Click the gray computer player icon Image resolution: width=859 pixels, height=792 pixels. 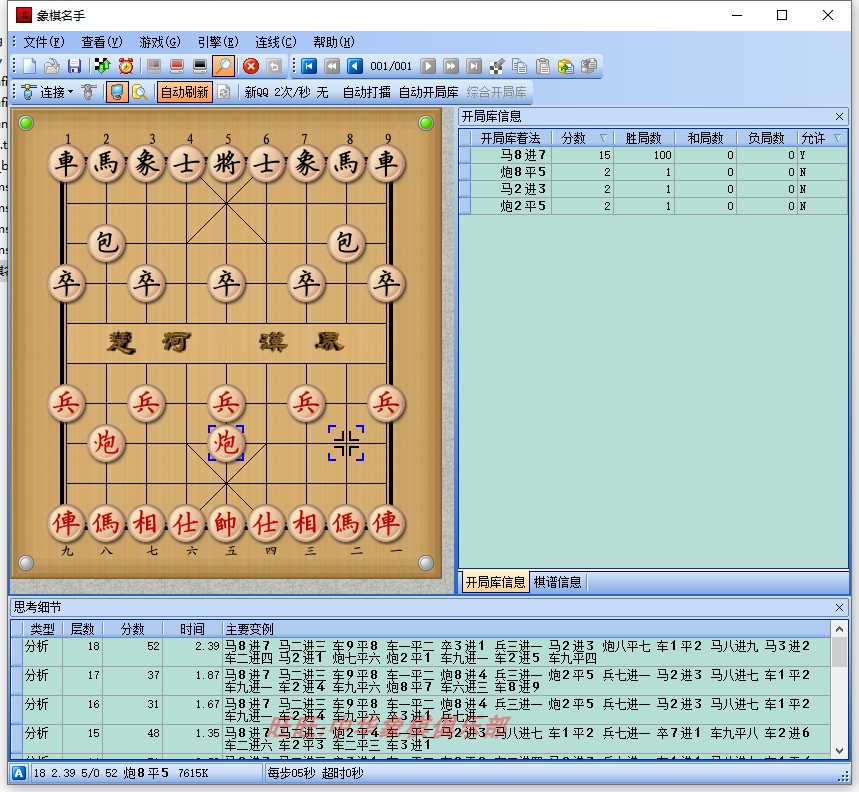[x=154, y=66]
